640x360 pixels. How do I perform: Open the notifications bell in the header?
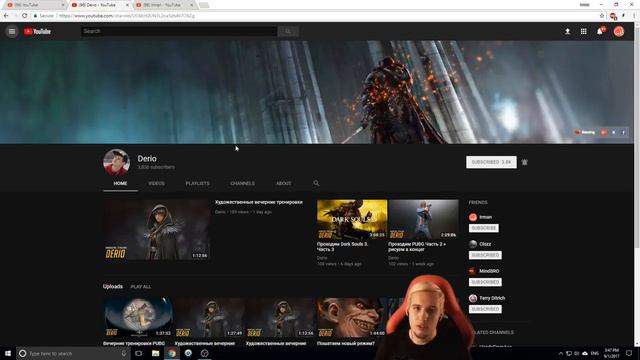pos(600,31)
